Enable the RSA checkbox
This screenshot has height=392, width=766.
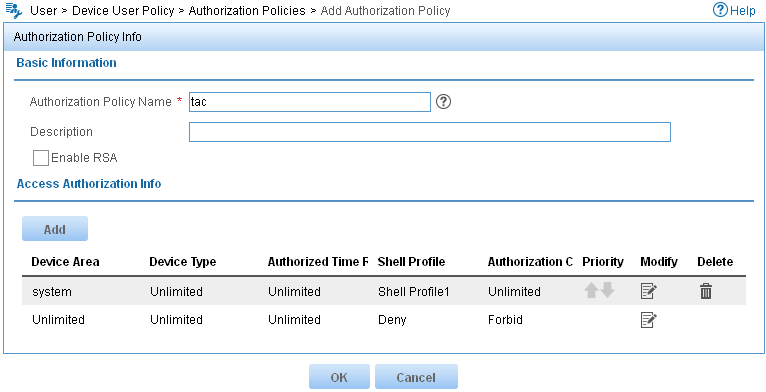click(41, 158)
